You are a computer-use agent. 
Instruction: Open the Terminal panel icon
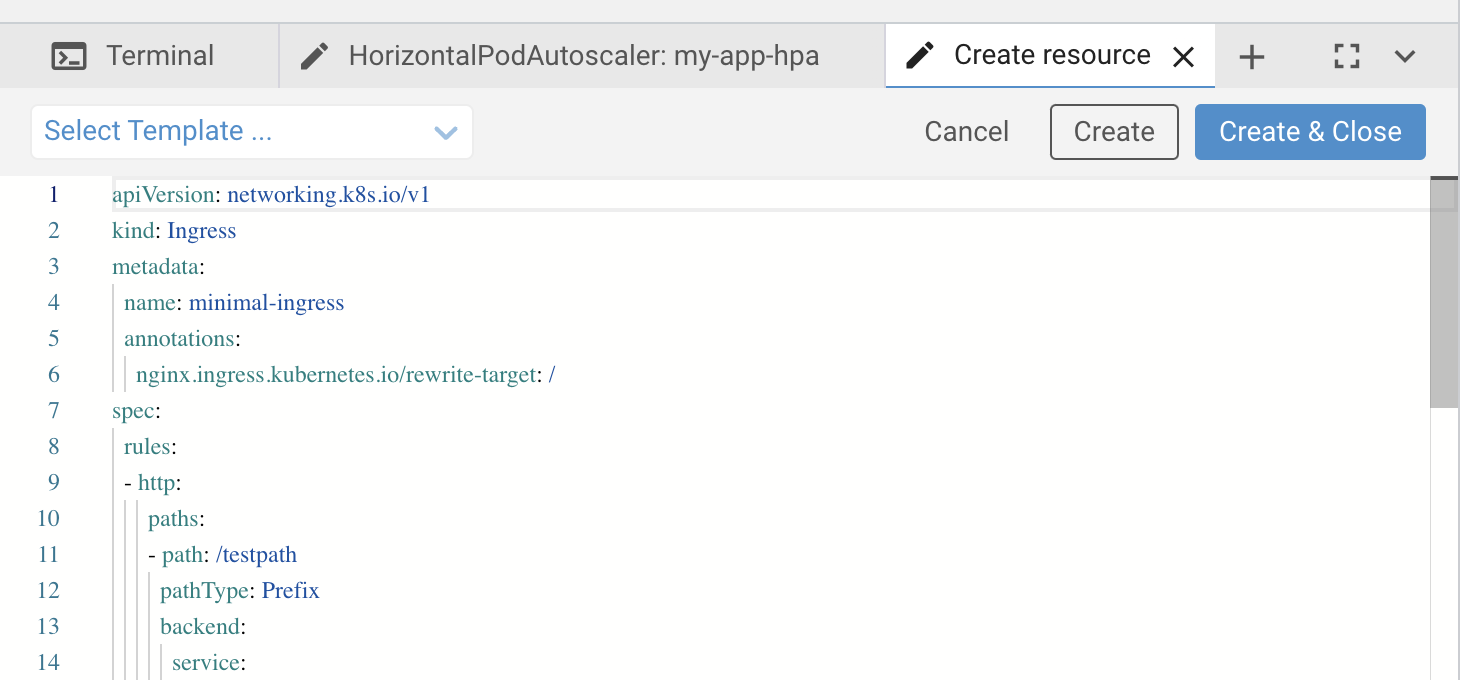point(70,56)
